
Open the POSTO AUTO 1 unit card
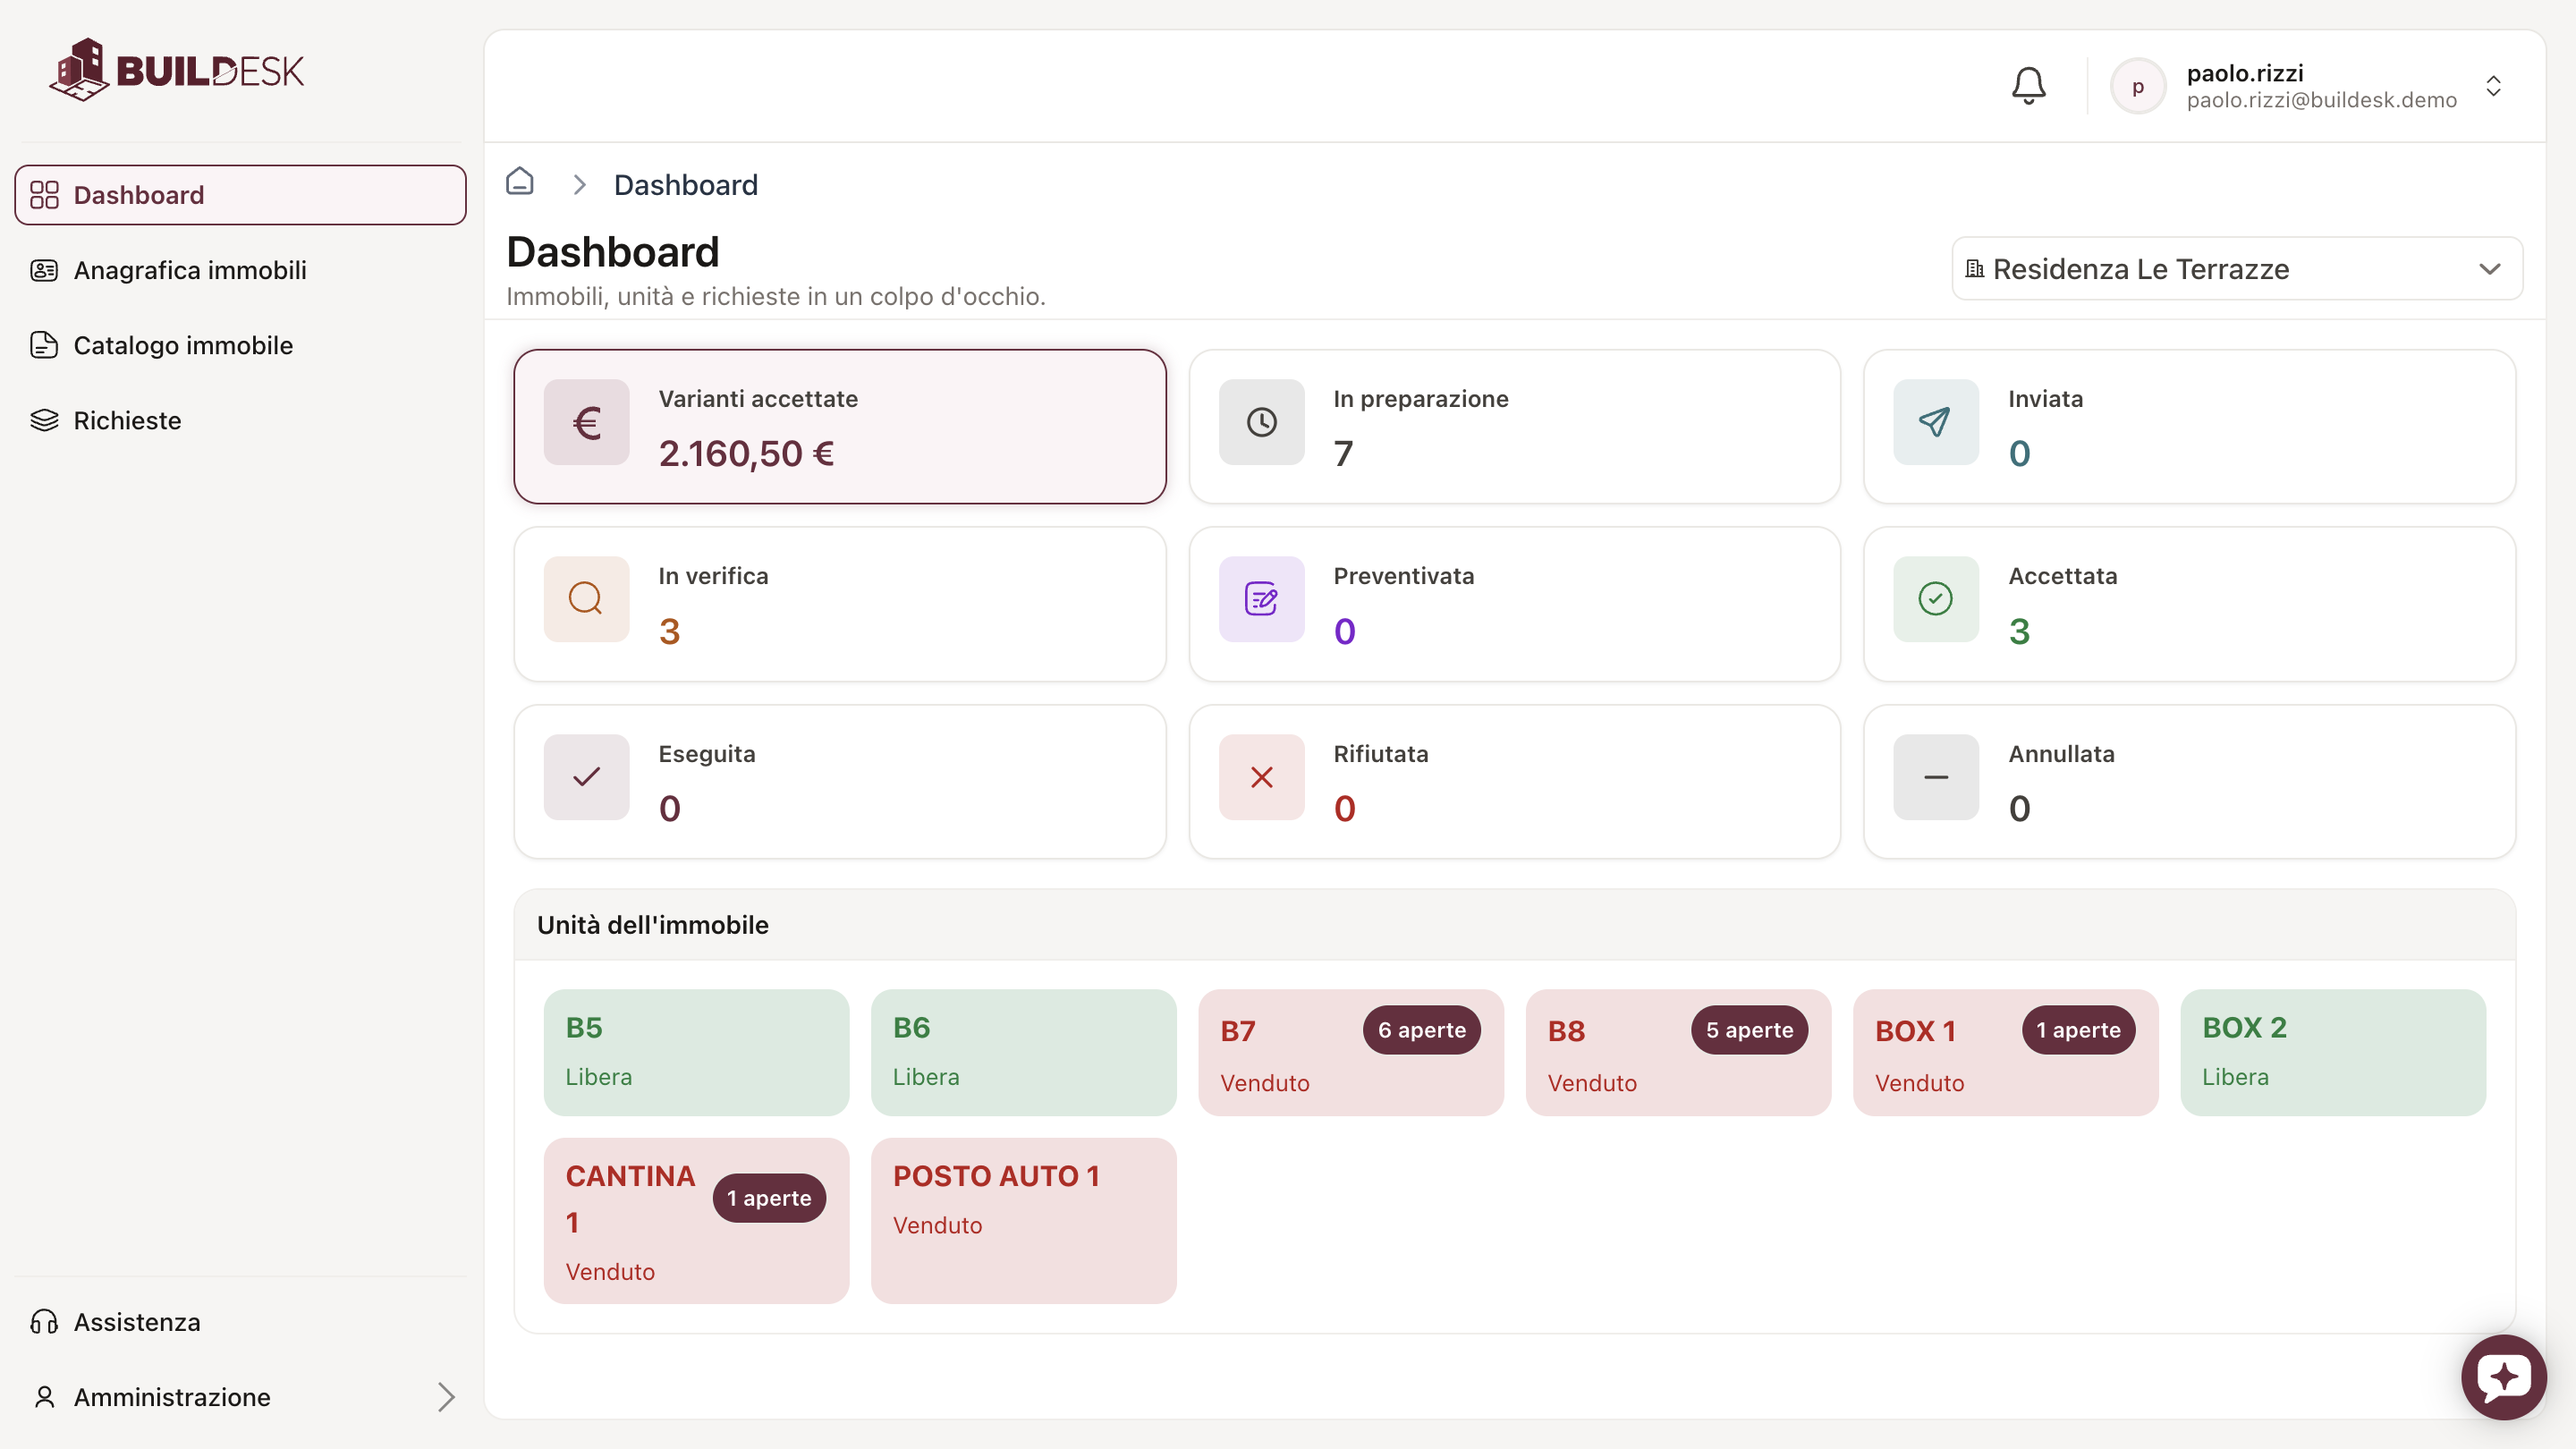coord(1023,1221)
